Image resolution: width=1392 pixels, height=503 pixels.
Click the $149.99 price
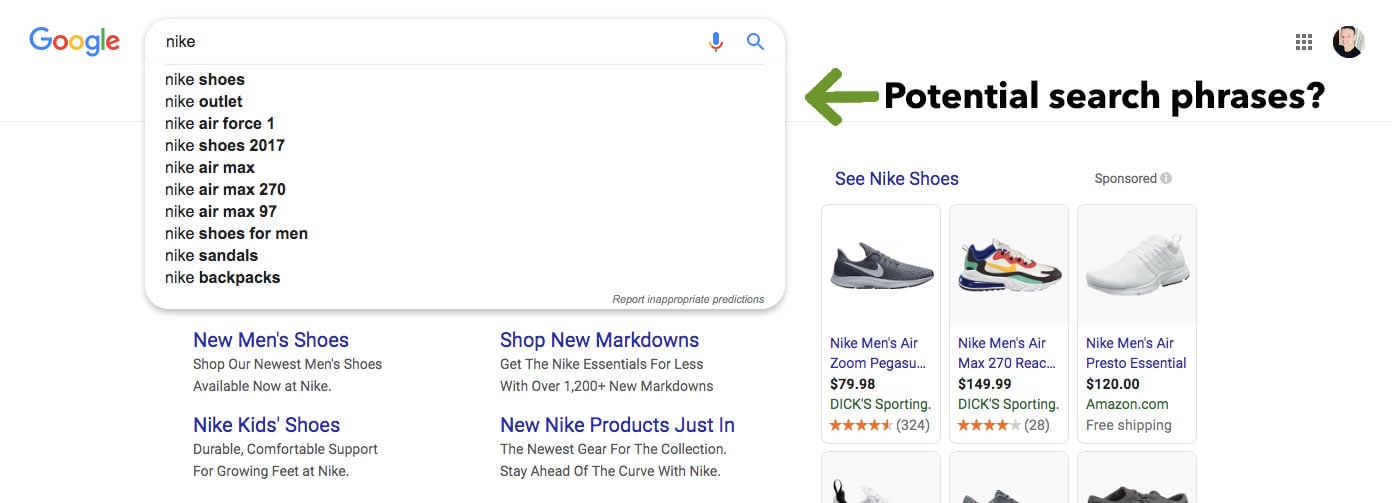click(984, 384)
